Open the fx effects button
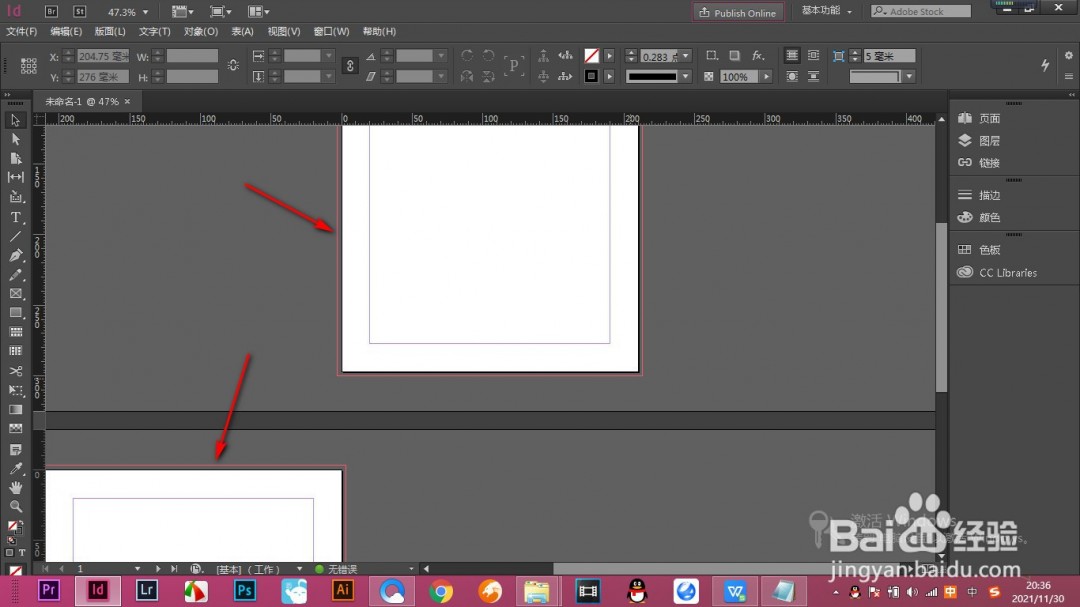1080x607 pixels. tap(758, 56)
